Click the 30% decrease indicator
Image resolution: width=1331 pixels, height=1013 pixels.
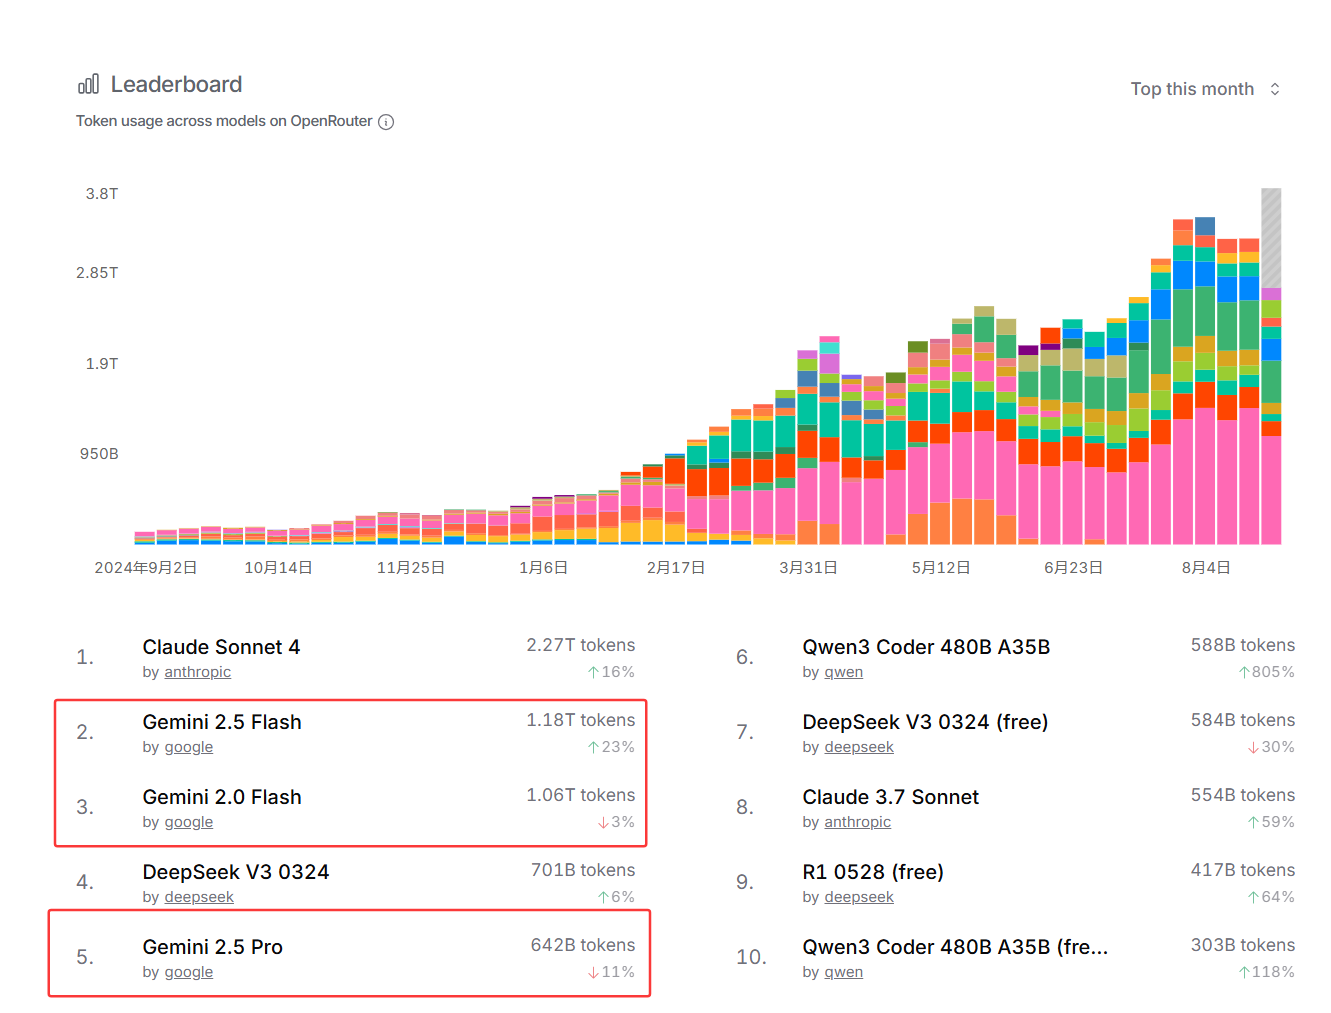(x=1271, y=747)
